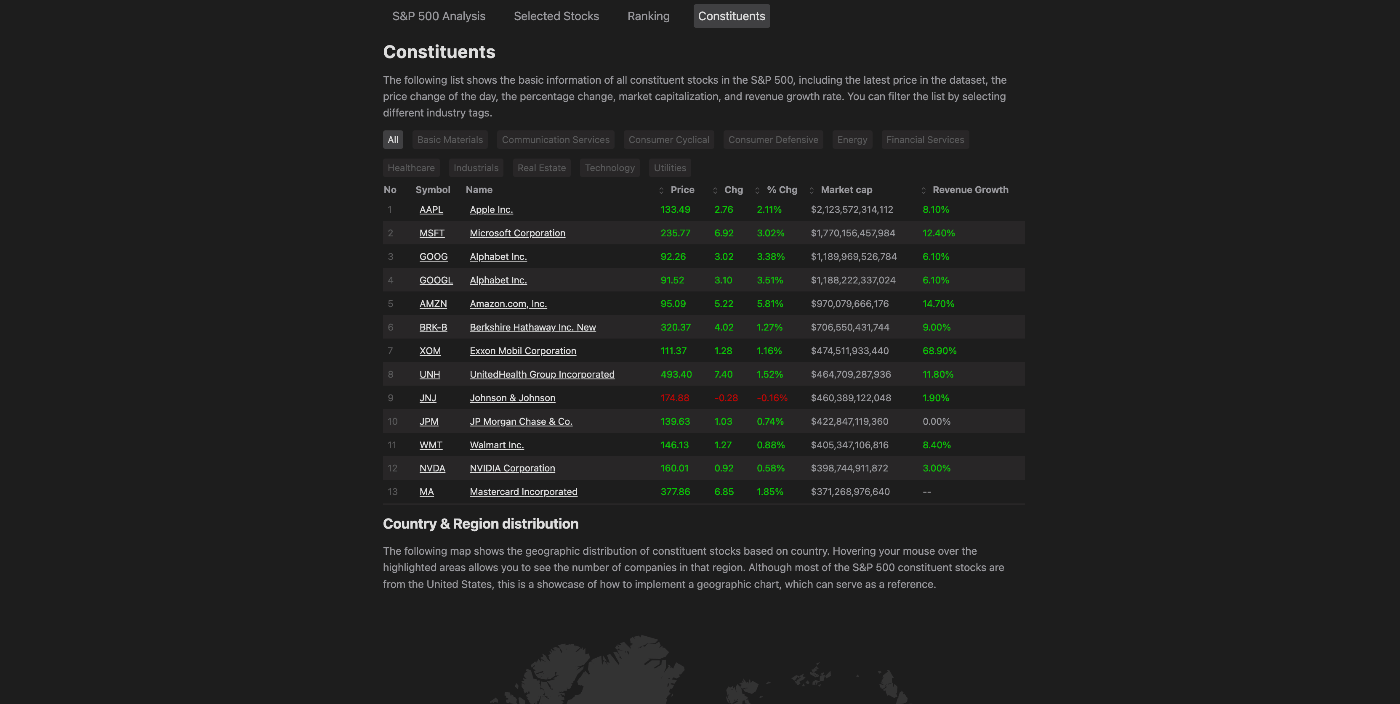This screenshot has height=704, width=1400.
Task: Filter list by Communication Services
Action: (x=556, y=140)
